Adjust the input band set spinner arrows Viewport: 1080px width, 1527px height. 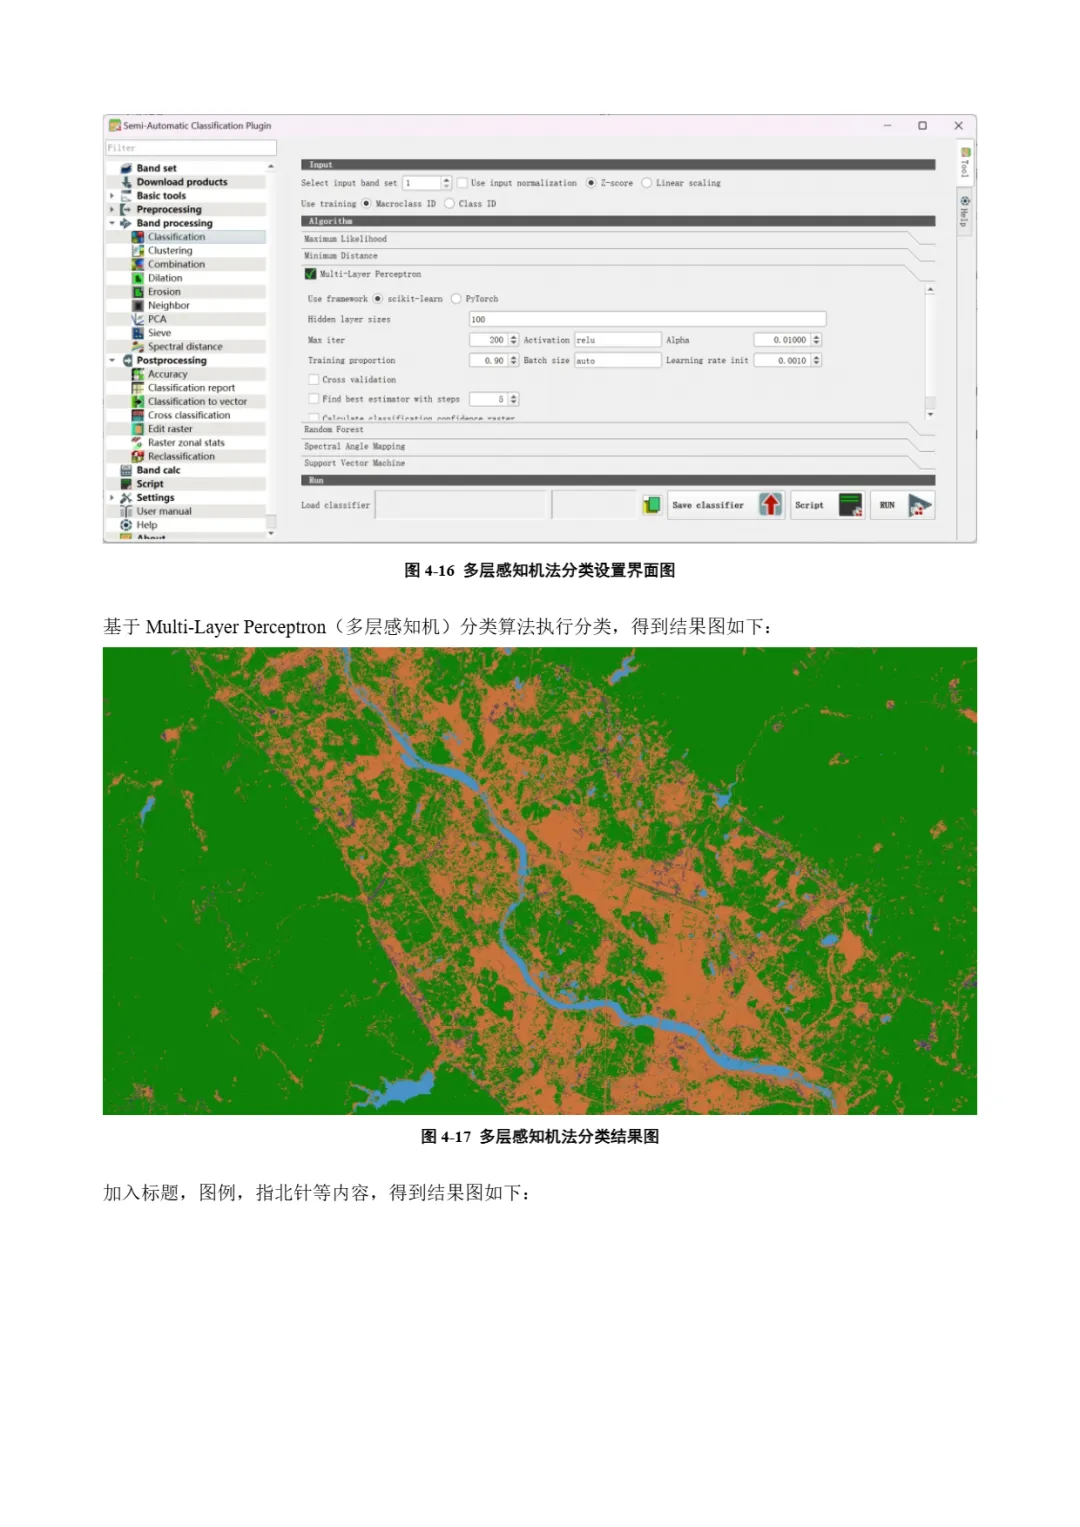coord(446,183)
